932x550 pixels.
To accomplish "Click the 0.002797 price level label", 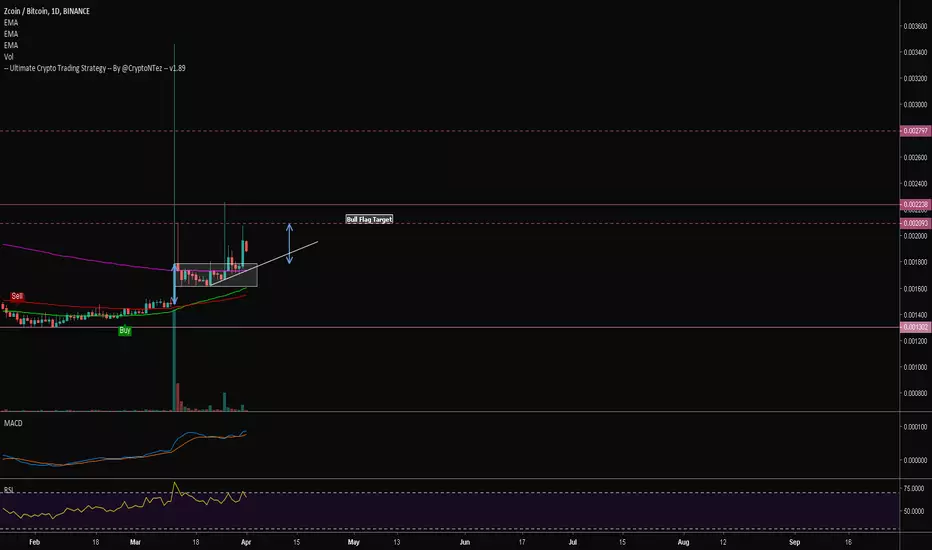I will pos(915,131).
